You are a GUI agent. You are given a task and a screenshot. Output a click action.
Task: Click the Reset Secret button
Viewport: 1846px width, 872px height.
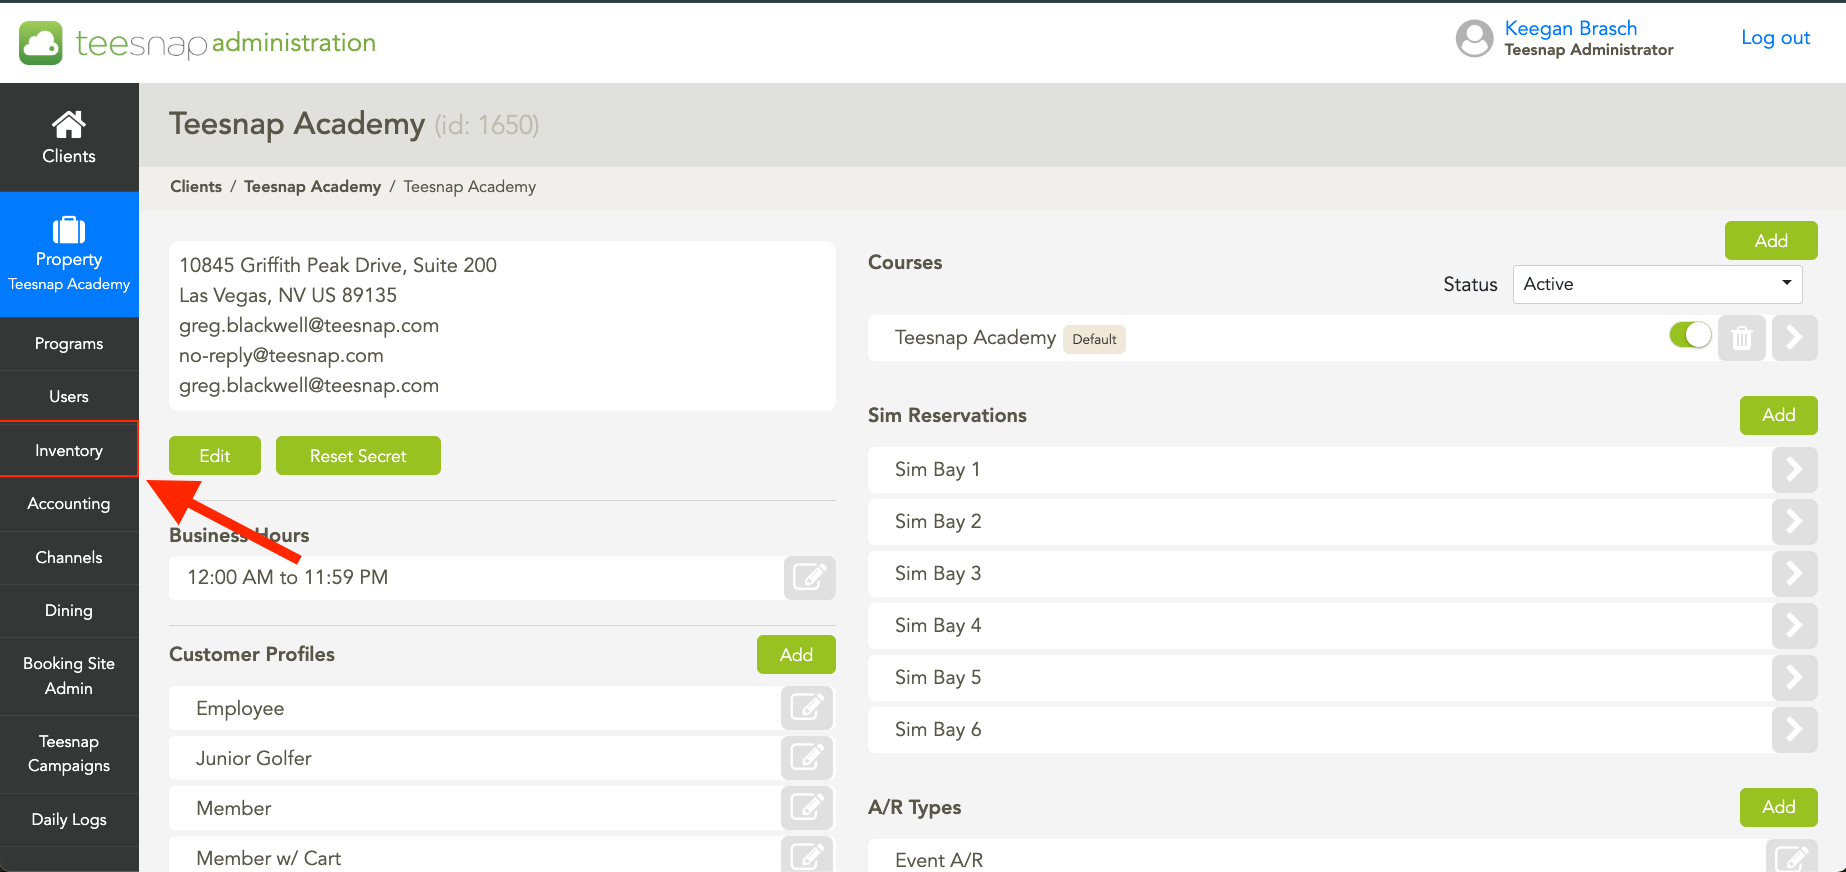[358, 456]
